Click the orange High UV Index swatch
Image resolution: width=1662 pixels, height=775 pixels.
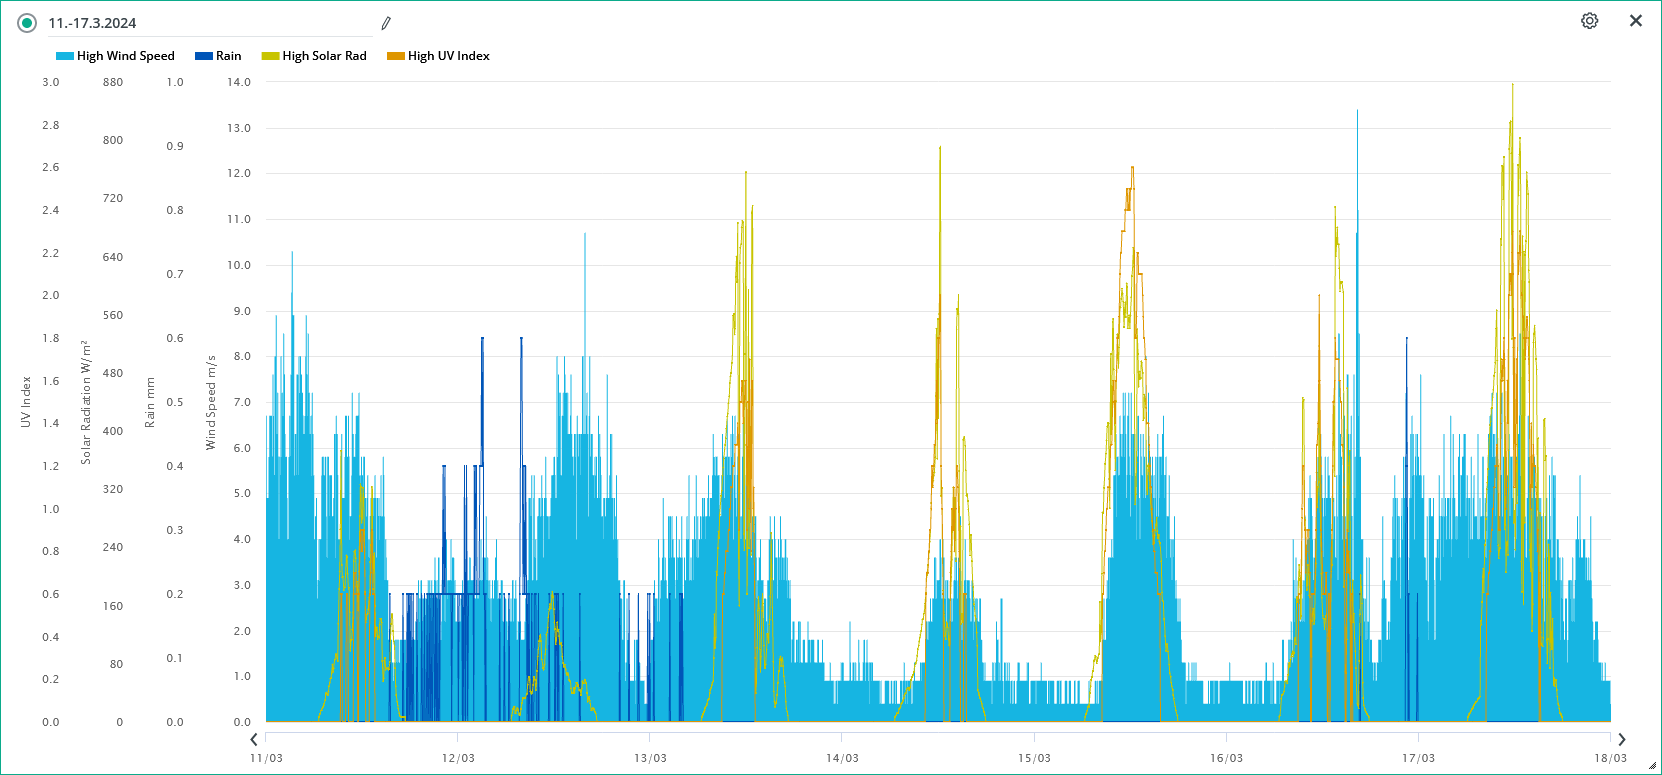coord(396,56)
